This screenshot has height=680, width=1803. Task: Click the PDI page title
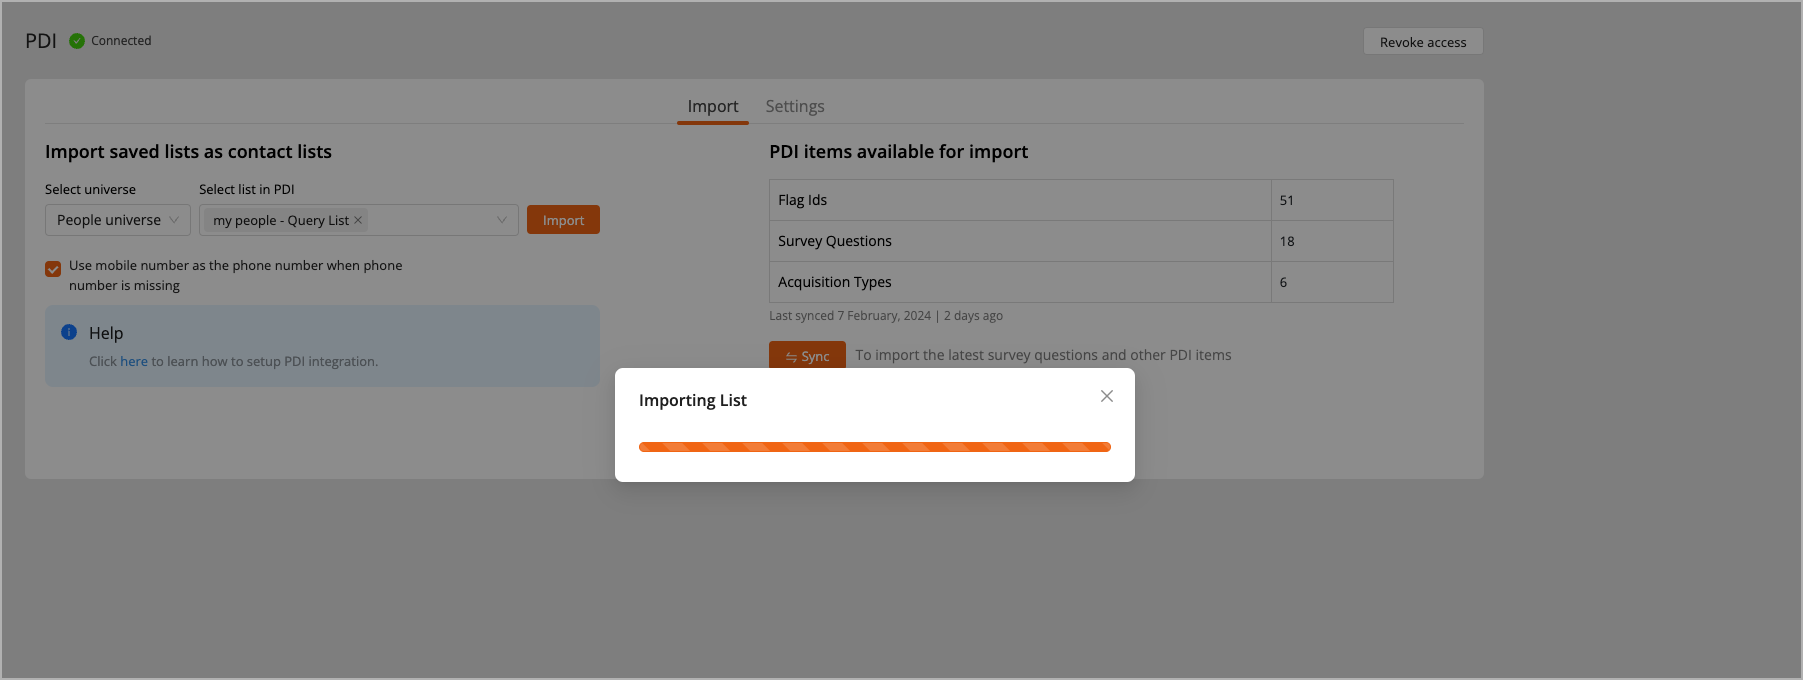(41, 41)
